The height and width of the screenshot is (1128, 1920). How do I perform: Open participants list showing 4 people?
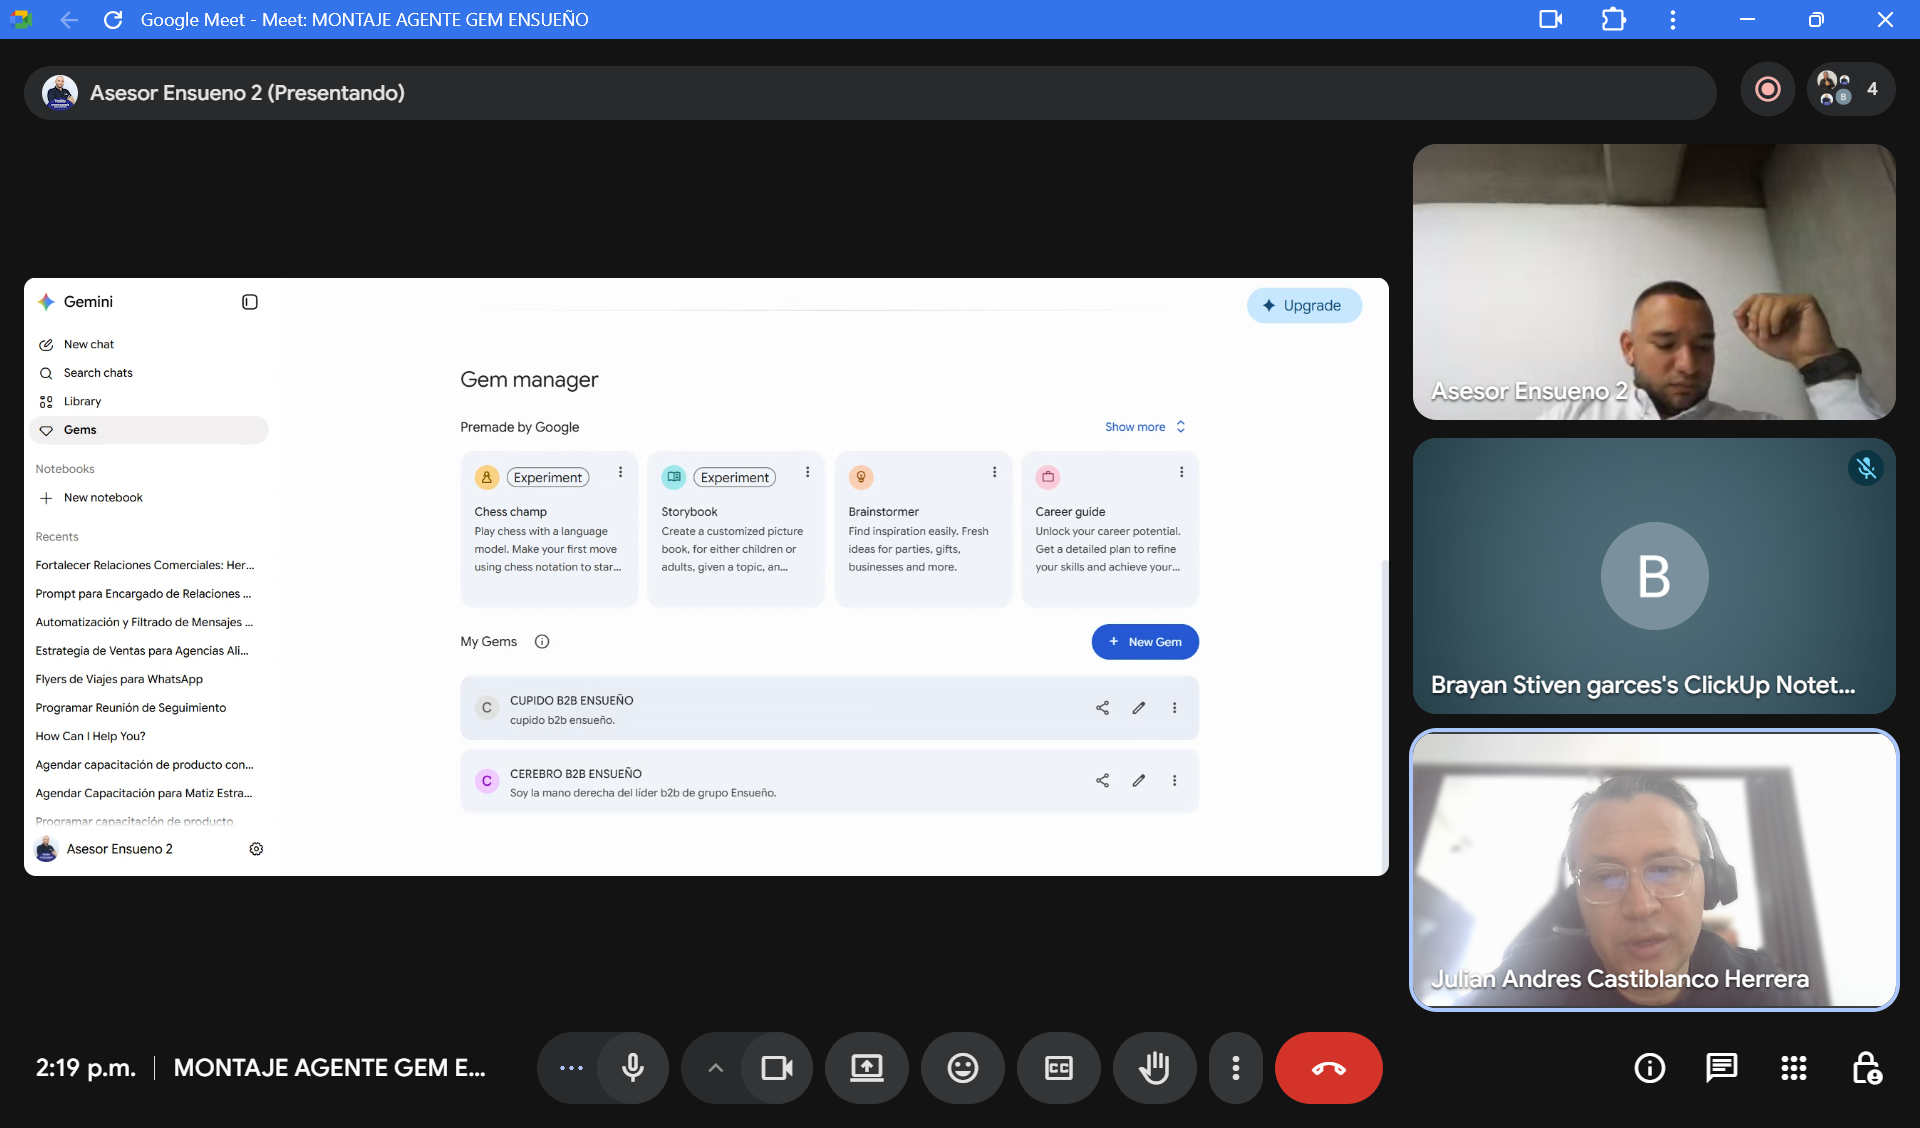point(1850,89)
